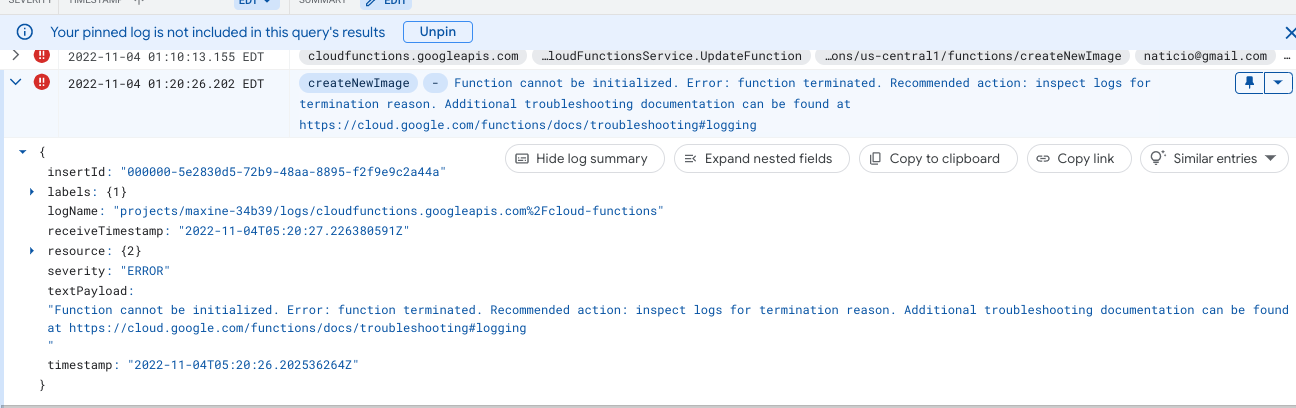
Task: Click the pin icon on the log entry
Action: coord(1250,83)
